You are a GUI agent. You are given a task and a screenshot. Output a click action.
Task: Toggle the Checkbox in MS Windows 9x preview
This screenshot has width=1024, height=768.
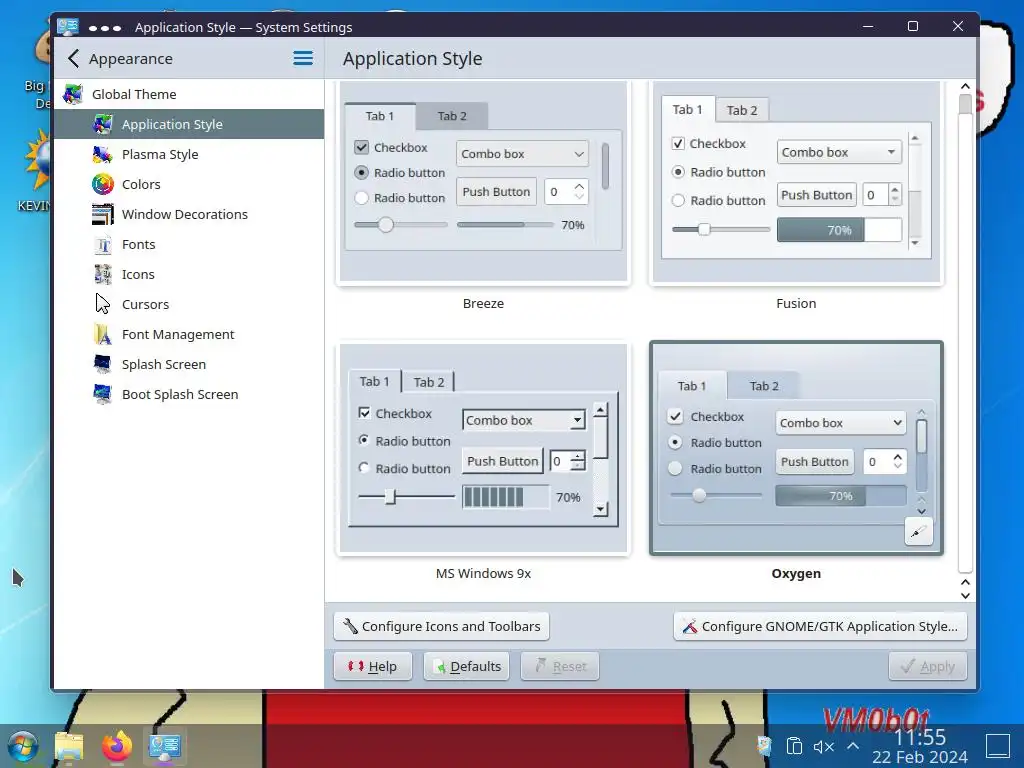click(364, 413)
